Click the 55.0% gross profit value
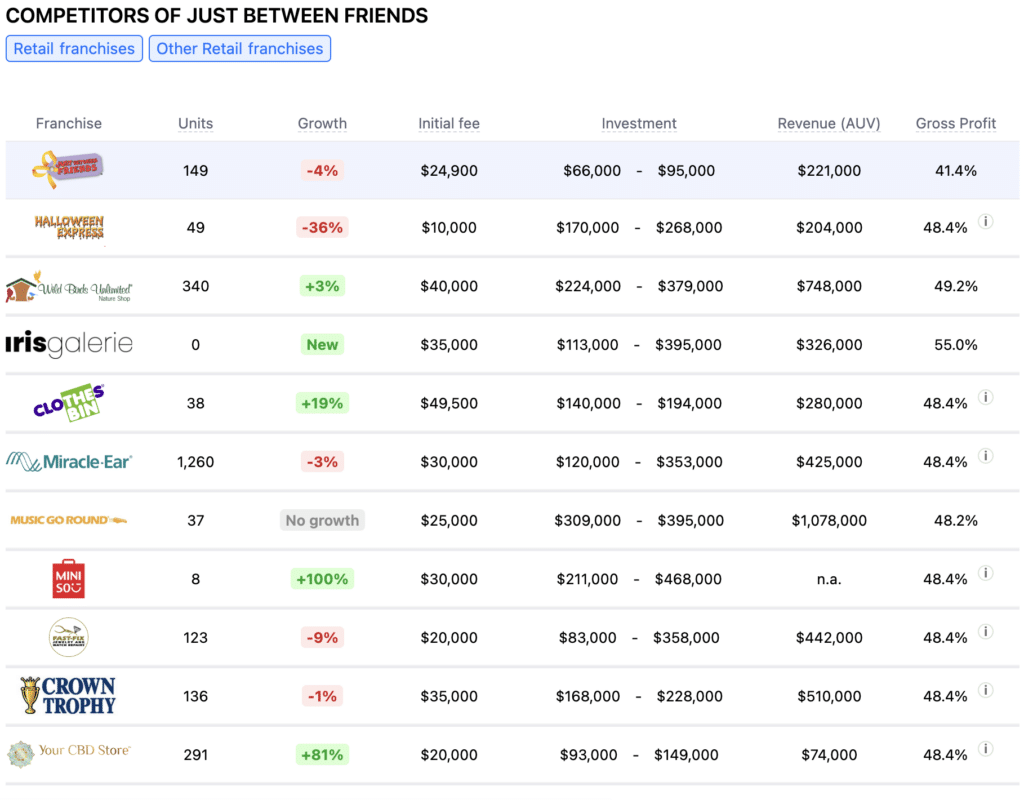 tap(955, 344)
